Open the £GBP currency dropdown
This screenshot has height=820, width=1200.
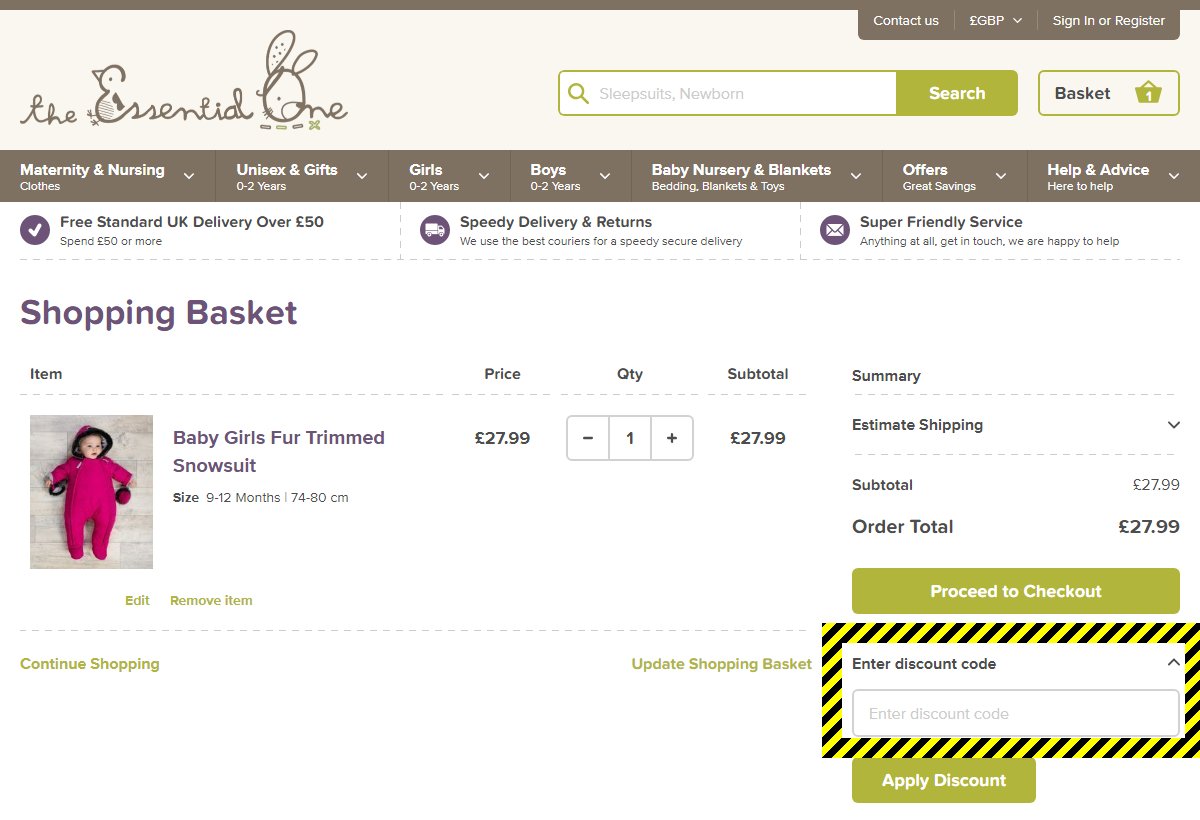996,20
